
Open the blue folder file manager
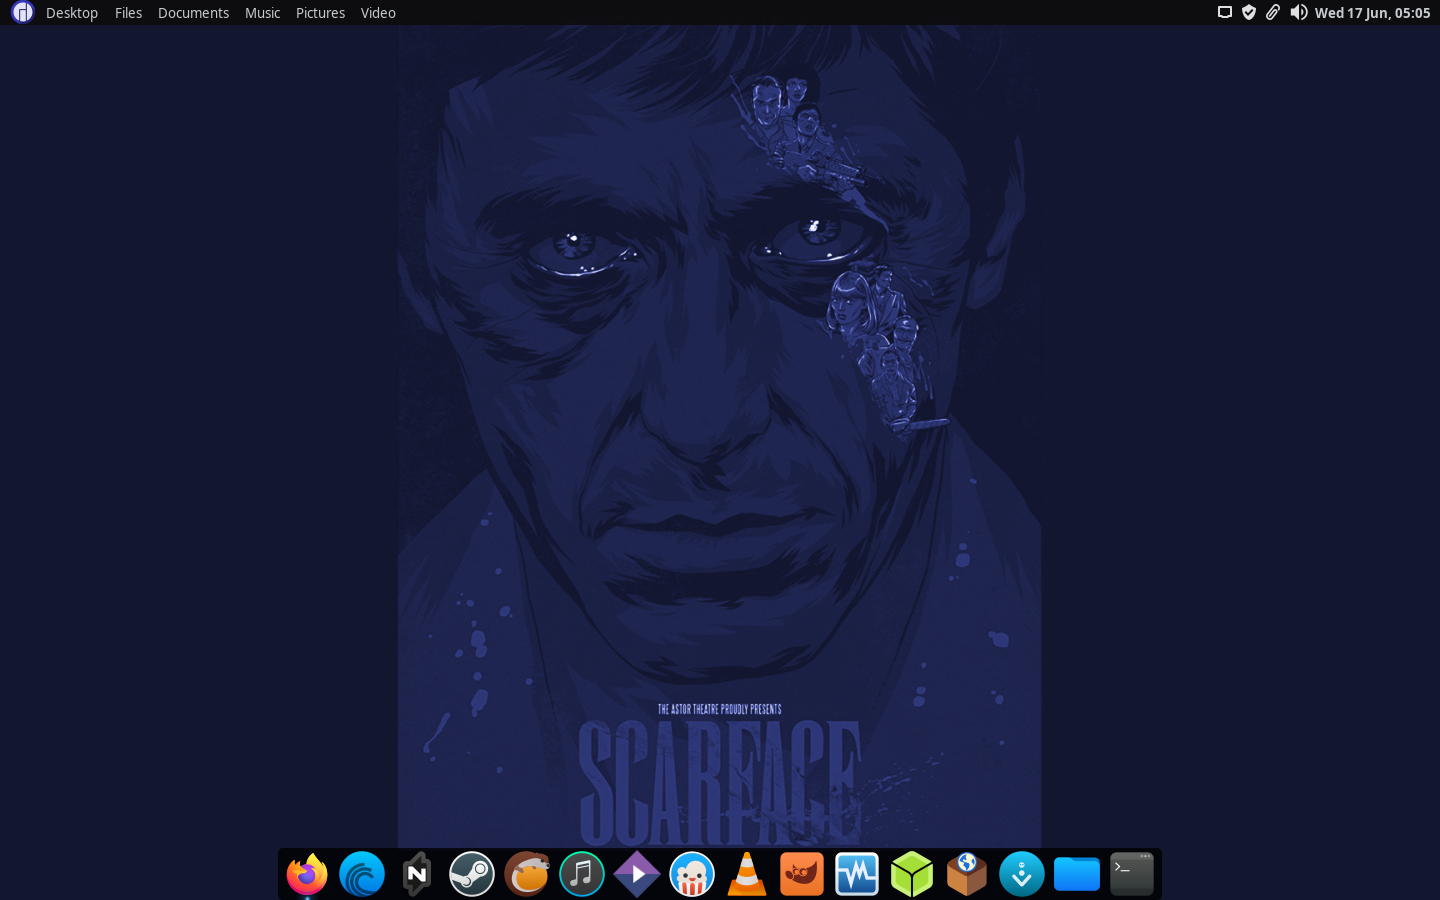coord(1077,874)
